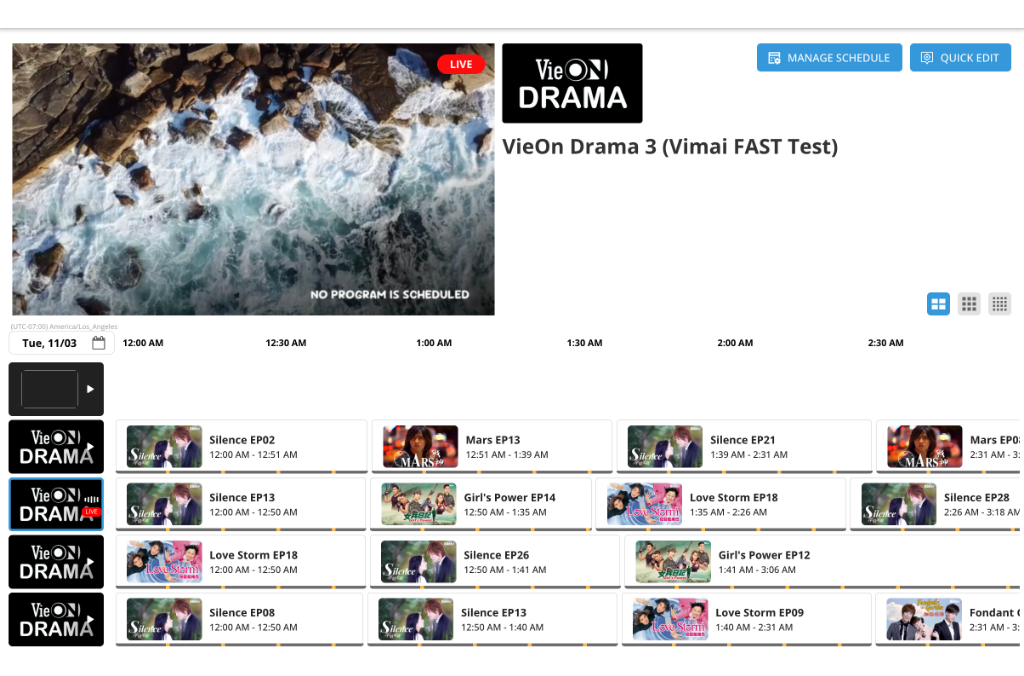Click the Manage Schedule button
Image resolution: width=1024 pixels, height=676 pixels.
pos(829,58)
